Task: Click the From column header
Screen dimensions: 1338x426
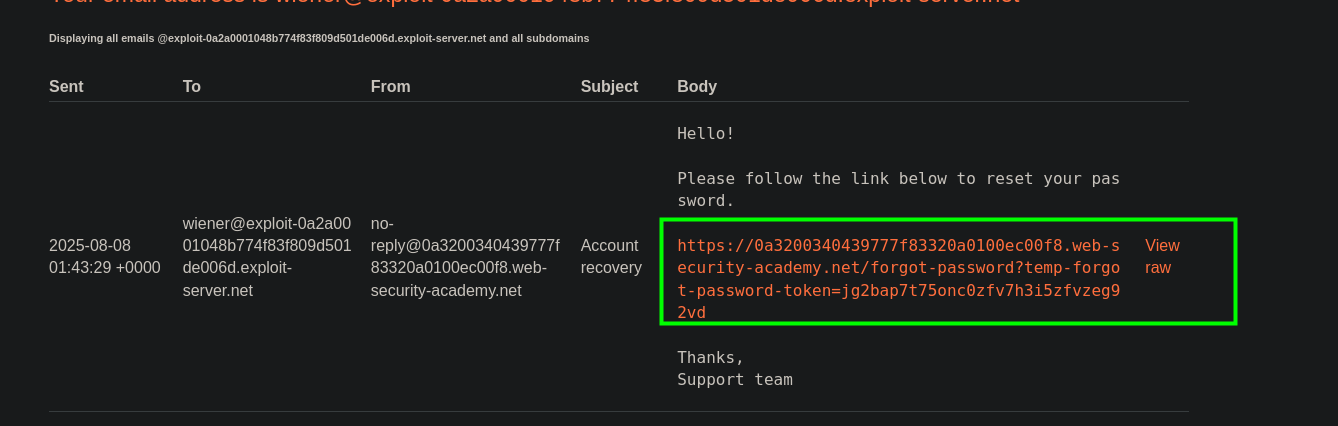Action: coord(390,87)
